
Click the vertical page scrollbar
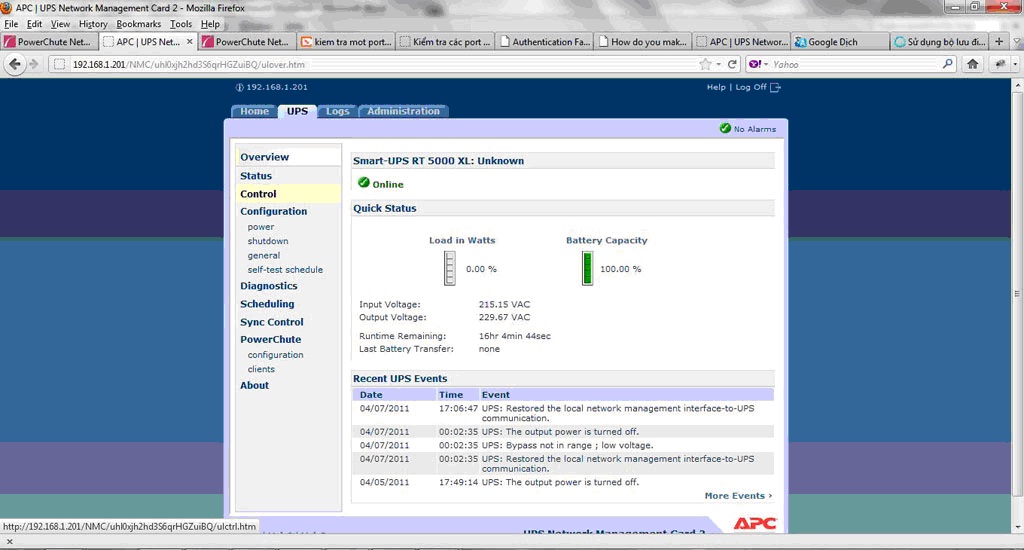1017,294
